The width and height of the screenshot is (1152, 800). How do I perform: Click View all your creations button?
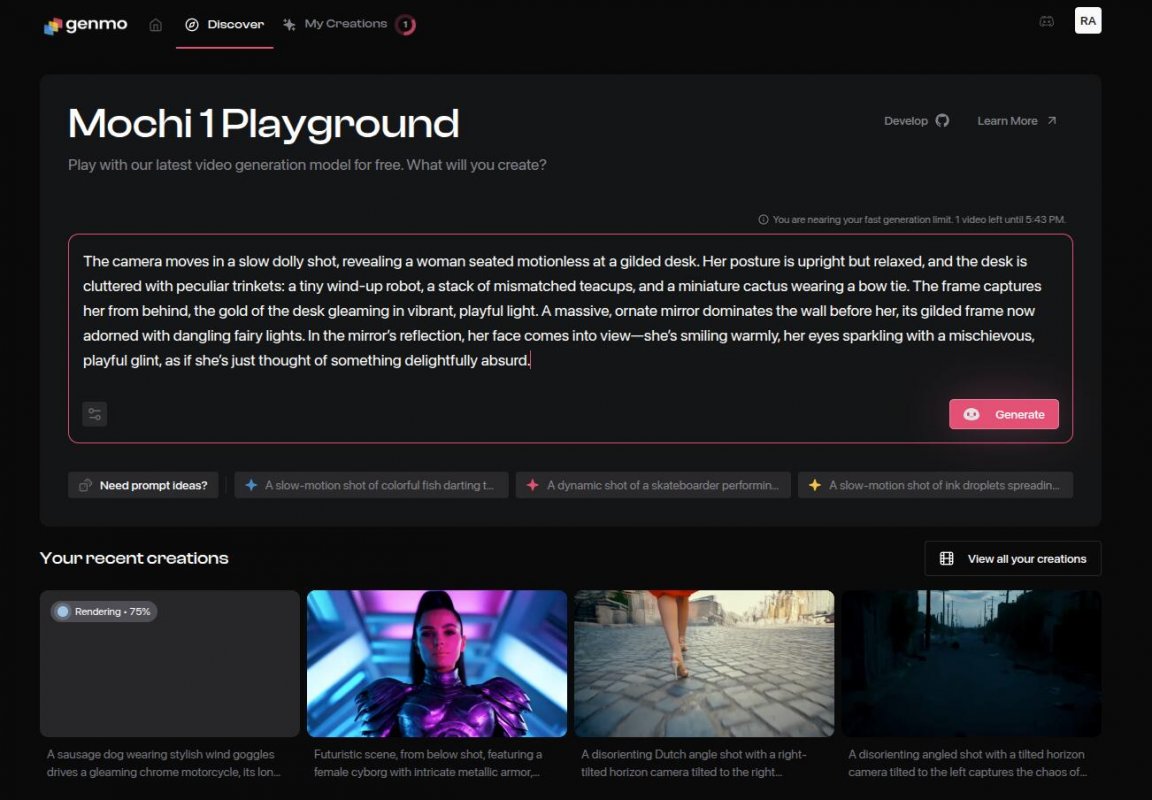pos(1013,559)
